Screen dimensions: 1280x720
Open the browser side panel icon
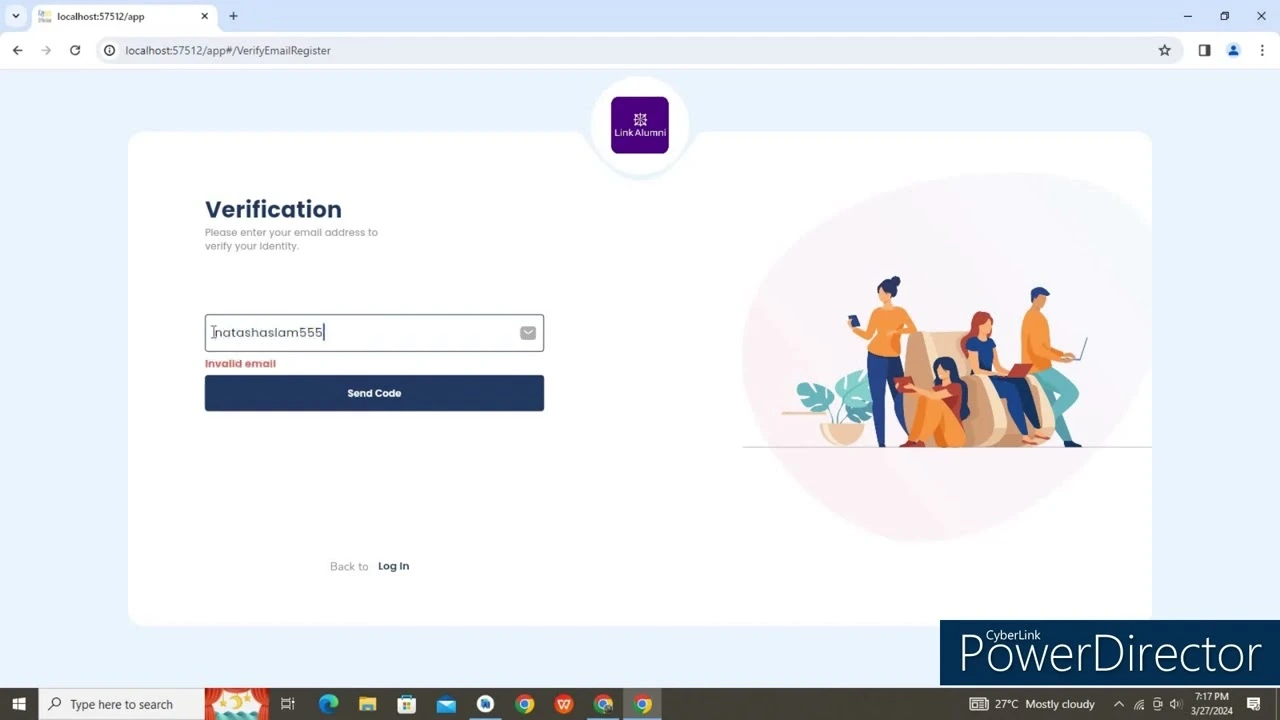[1204, 50]
